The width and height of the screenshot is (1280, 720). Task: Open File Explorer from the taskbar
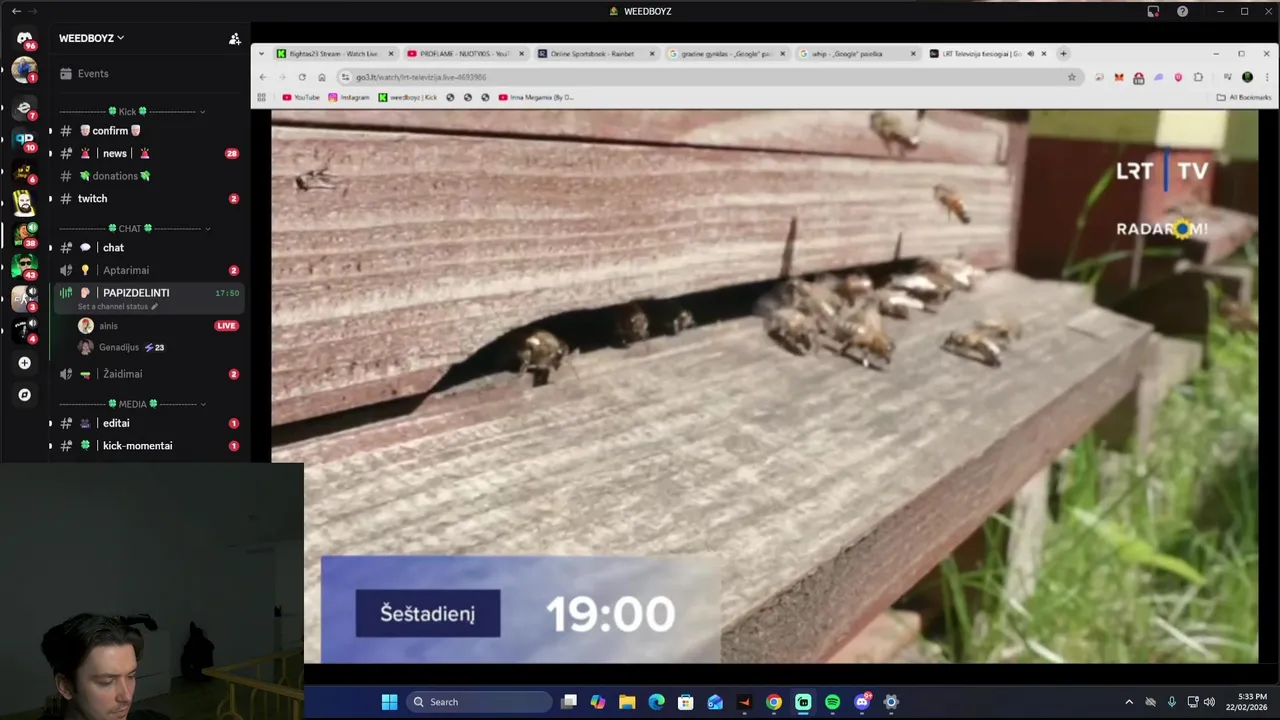click(x=627, y=702)
